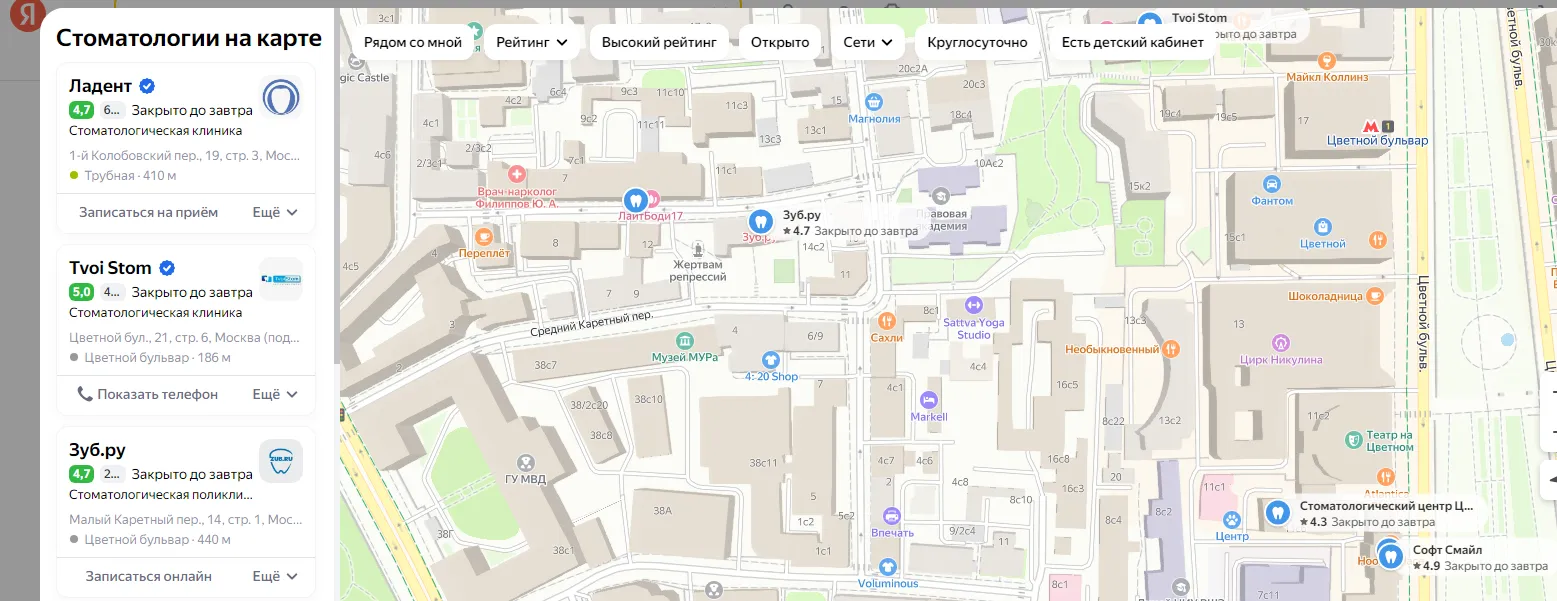Click the Сахли restaurant icon
This screenshot has width=1557, height=601.
pyautogui.click(x=886, y=321)
